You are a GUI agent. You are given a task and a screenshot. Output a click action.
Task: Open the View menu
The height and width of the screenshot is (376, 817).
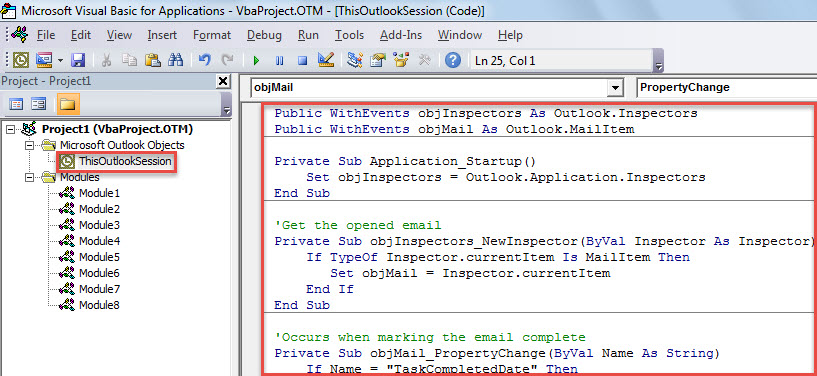click(x=119, y=35)
